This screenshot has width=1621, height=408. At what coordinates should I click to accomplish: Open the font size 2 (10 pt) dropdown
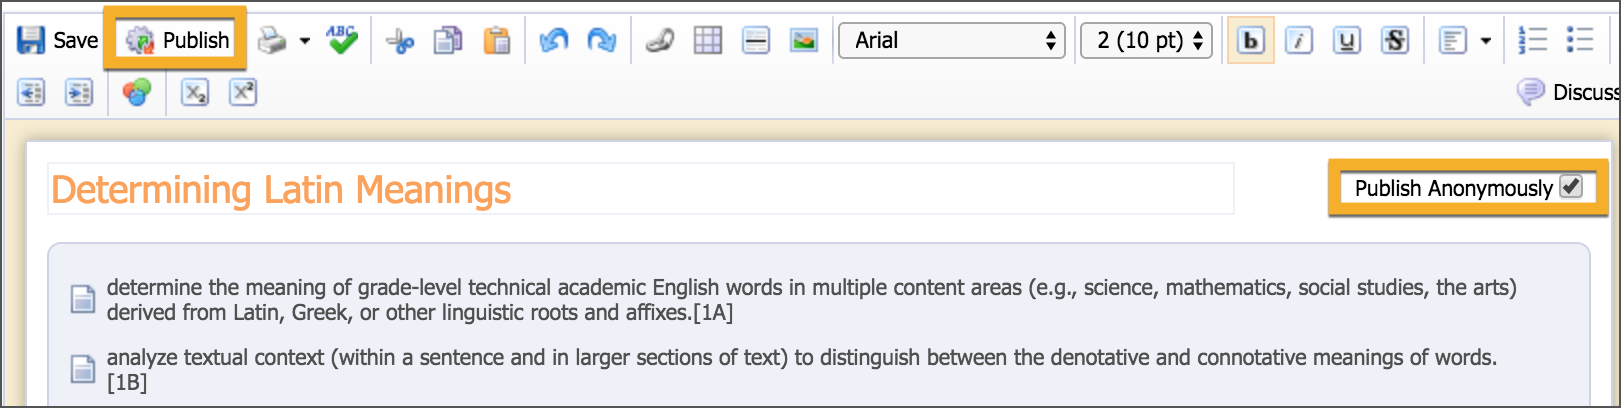[1146, 41]
